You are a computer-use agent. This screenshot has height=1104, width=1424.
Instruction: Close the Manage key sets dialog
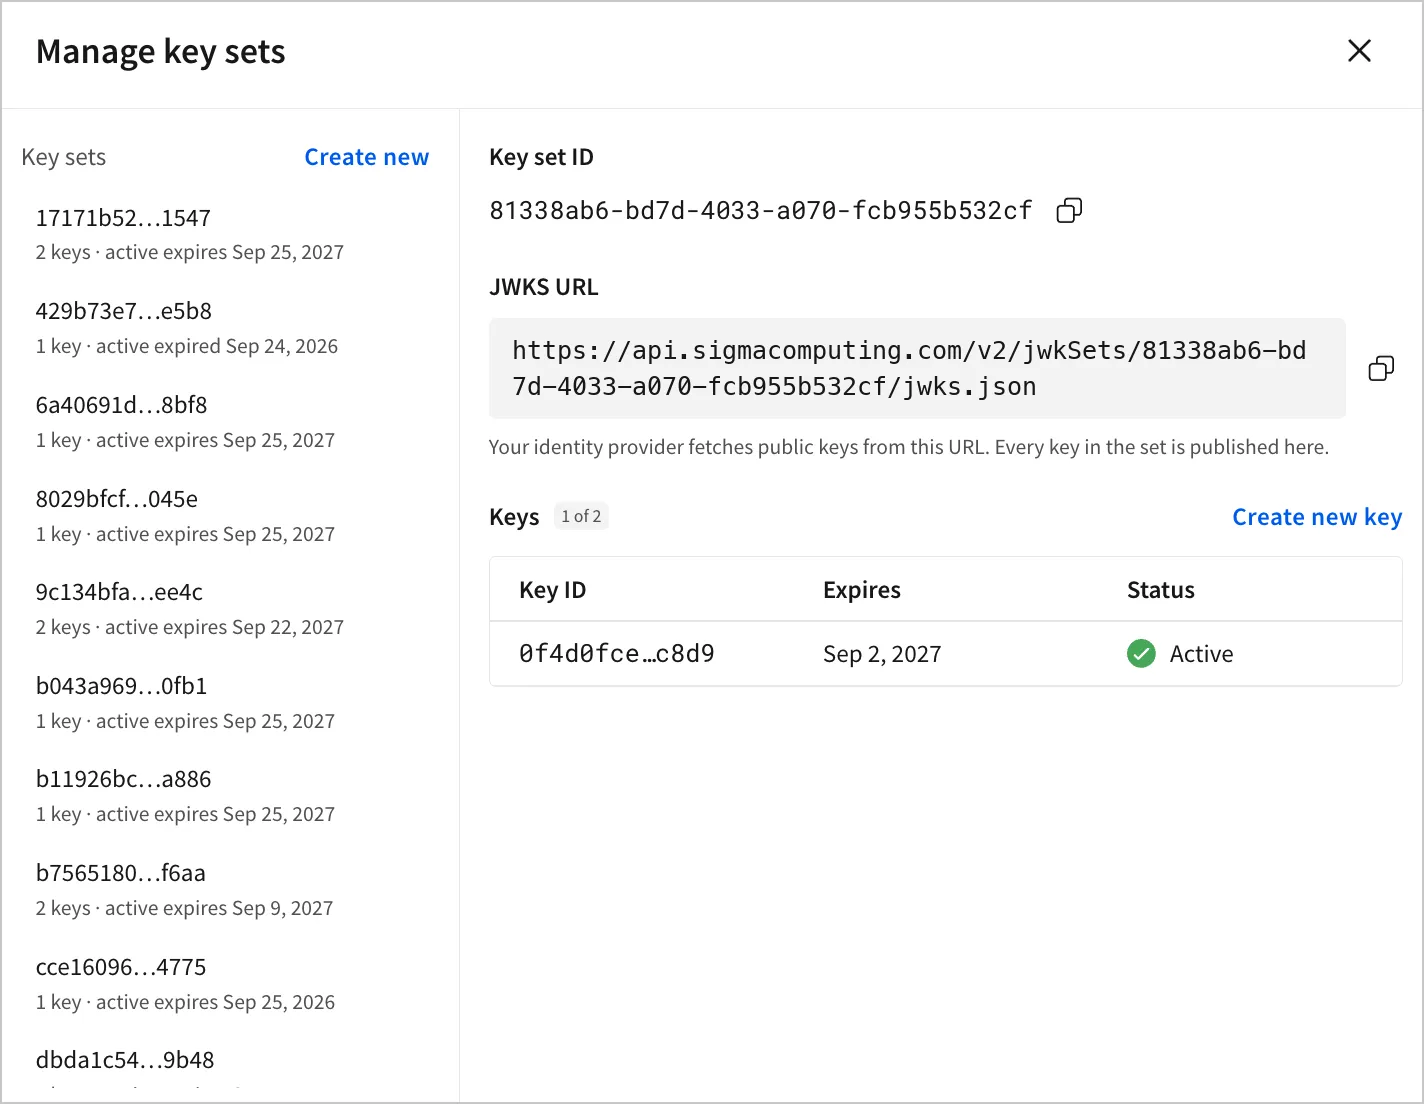click(x=1359, y=51)
